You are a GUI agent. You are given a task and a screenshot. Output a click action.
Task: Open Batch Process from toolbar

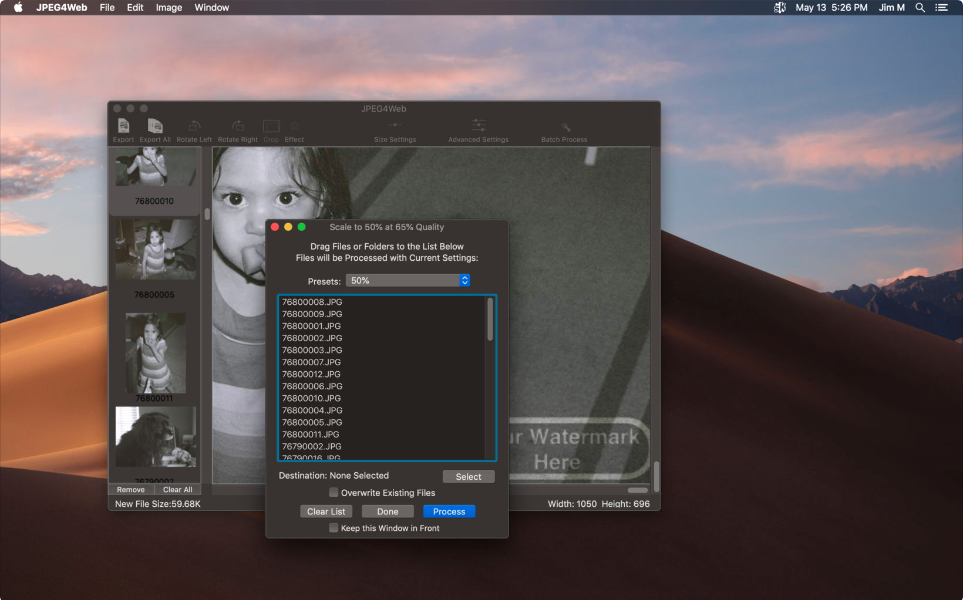pyautogui.click(x=564, y=130)
